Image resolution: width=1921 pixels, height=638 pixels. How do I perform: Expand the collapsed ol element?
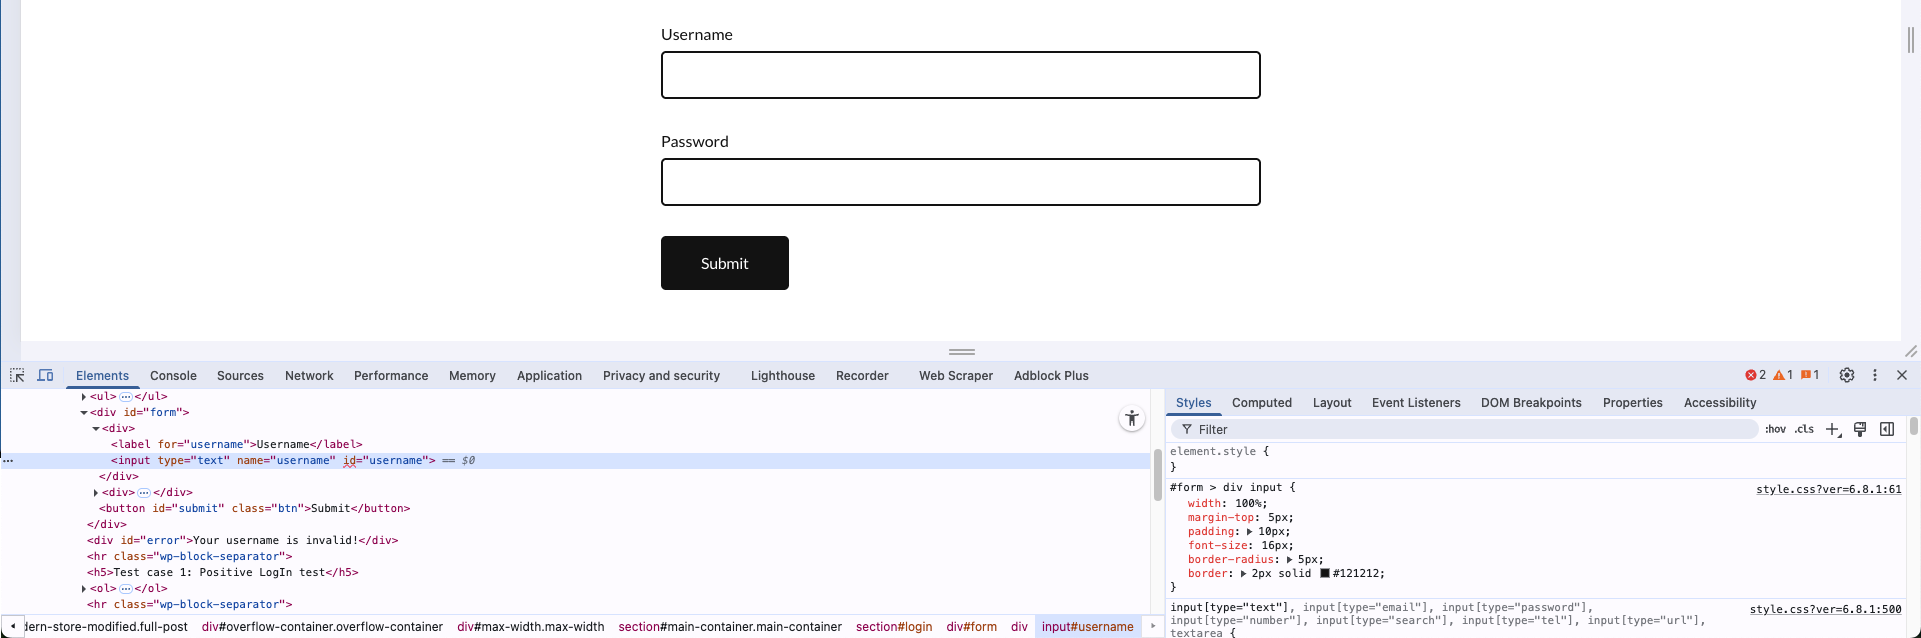[x=84, y=589]
